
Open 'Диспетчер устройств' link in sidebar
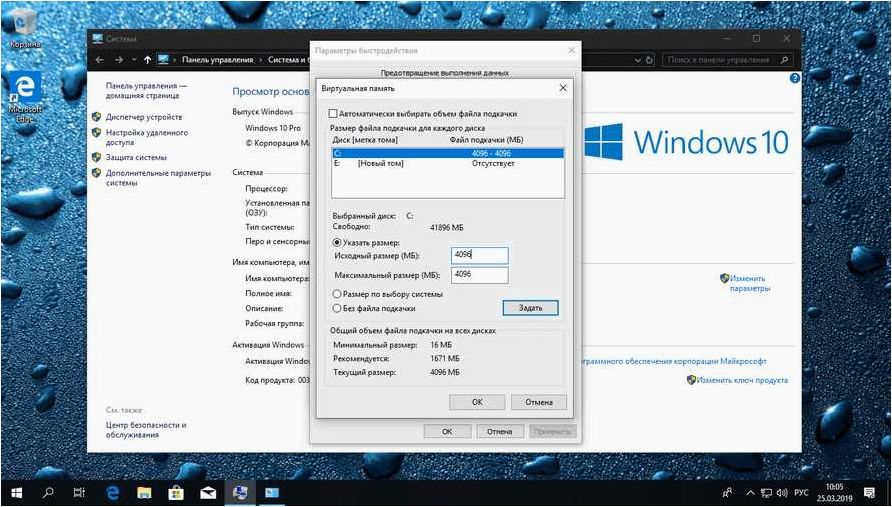(144, 117)
